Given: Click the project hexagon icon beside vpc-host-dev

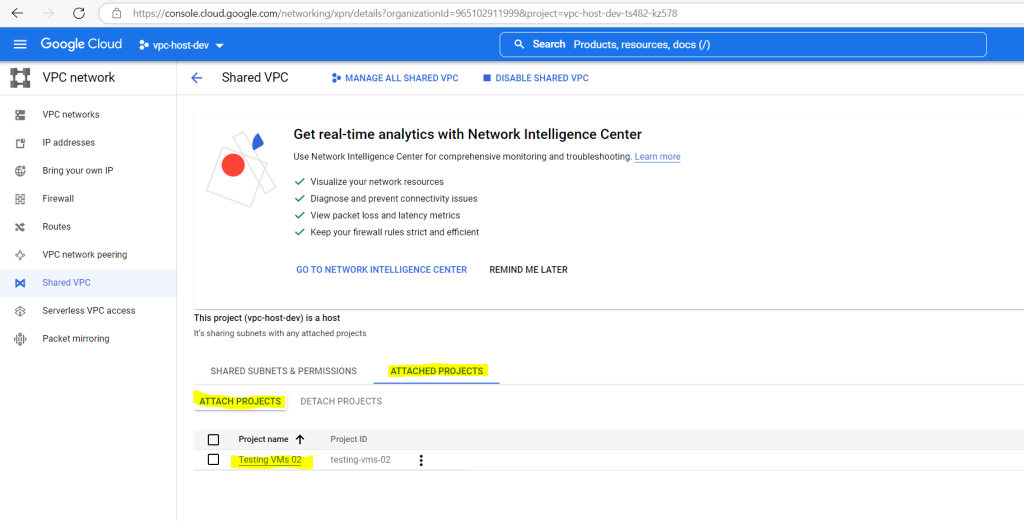Looking at the screenshot, I should (x=144, y=45).
